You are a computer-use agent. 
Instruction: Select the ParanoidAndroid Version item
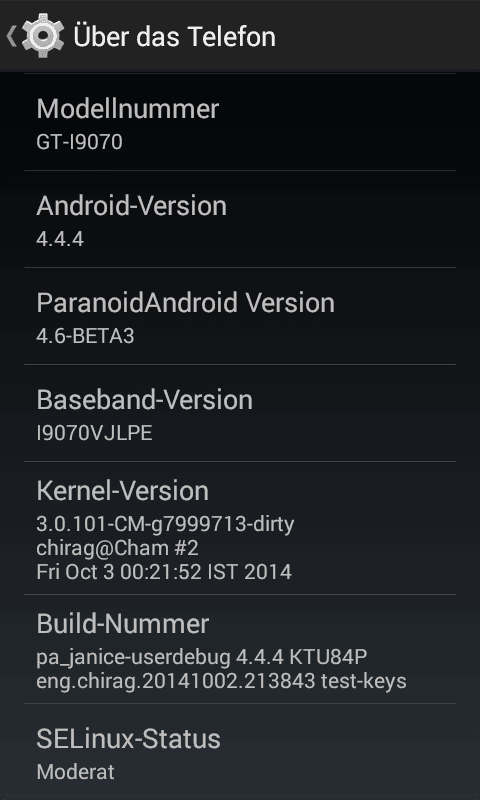coord(240,316)
